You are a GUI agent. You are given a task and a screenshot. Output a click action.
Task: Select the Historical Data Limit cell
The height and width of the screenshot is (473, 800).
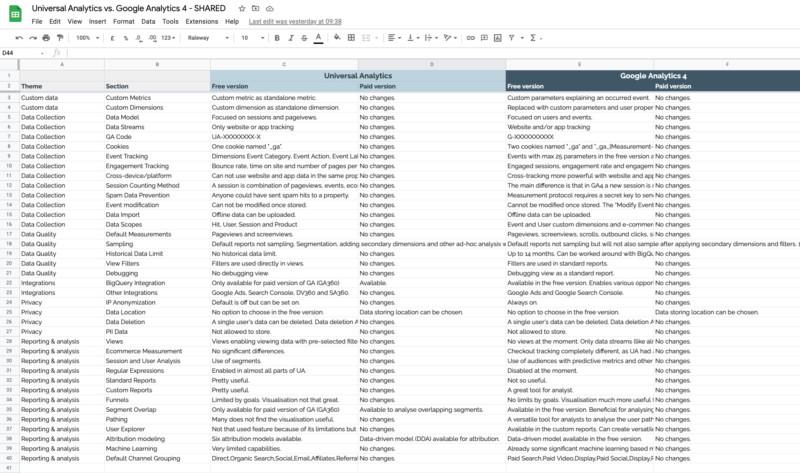click(157, 254)
